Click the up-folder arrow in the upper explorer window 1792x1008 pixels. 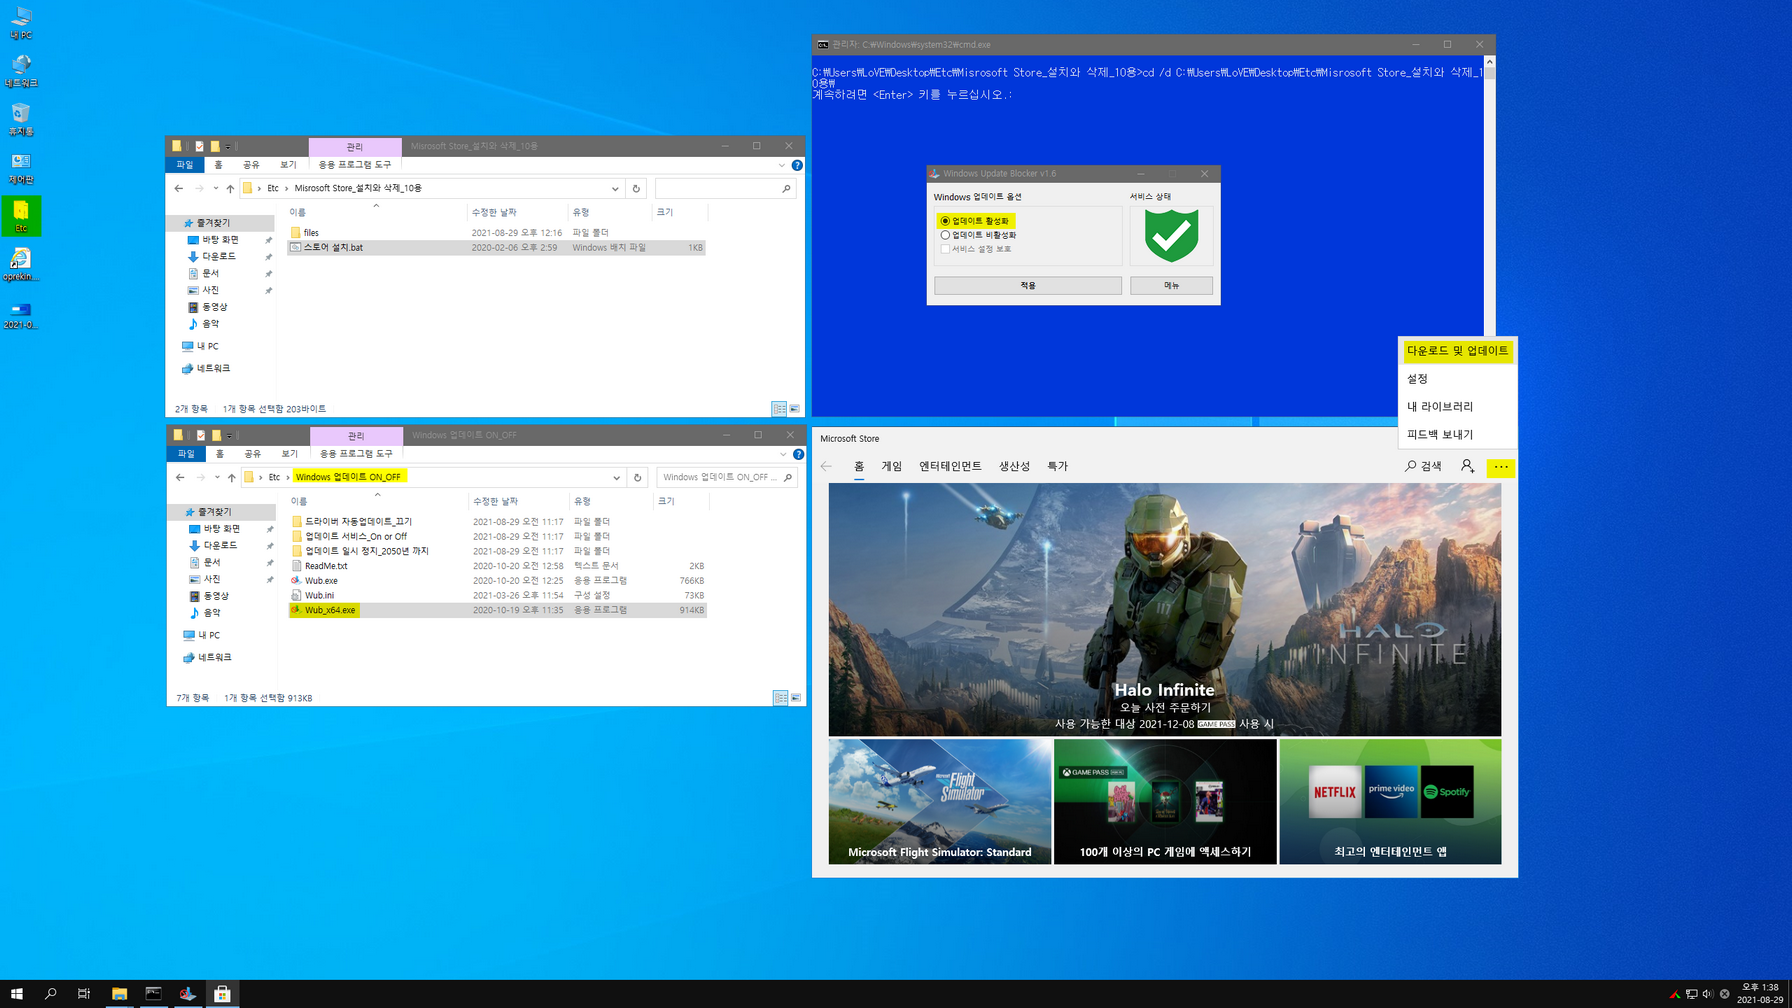pos(230,188)
